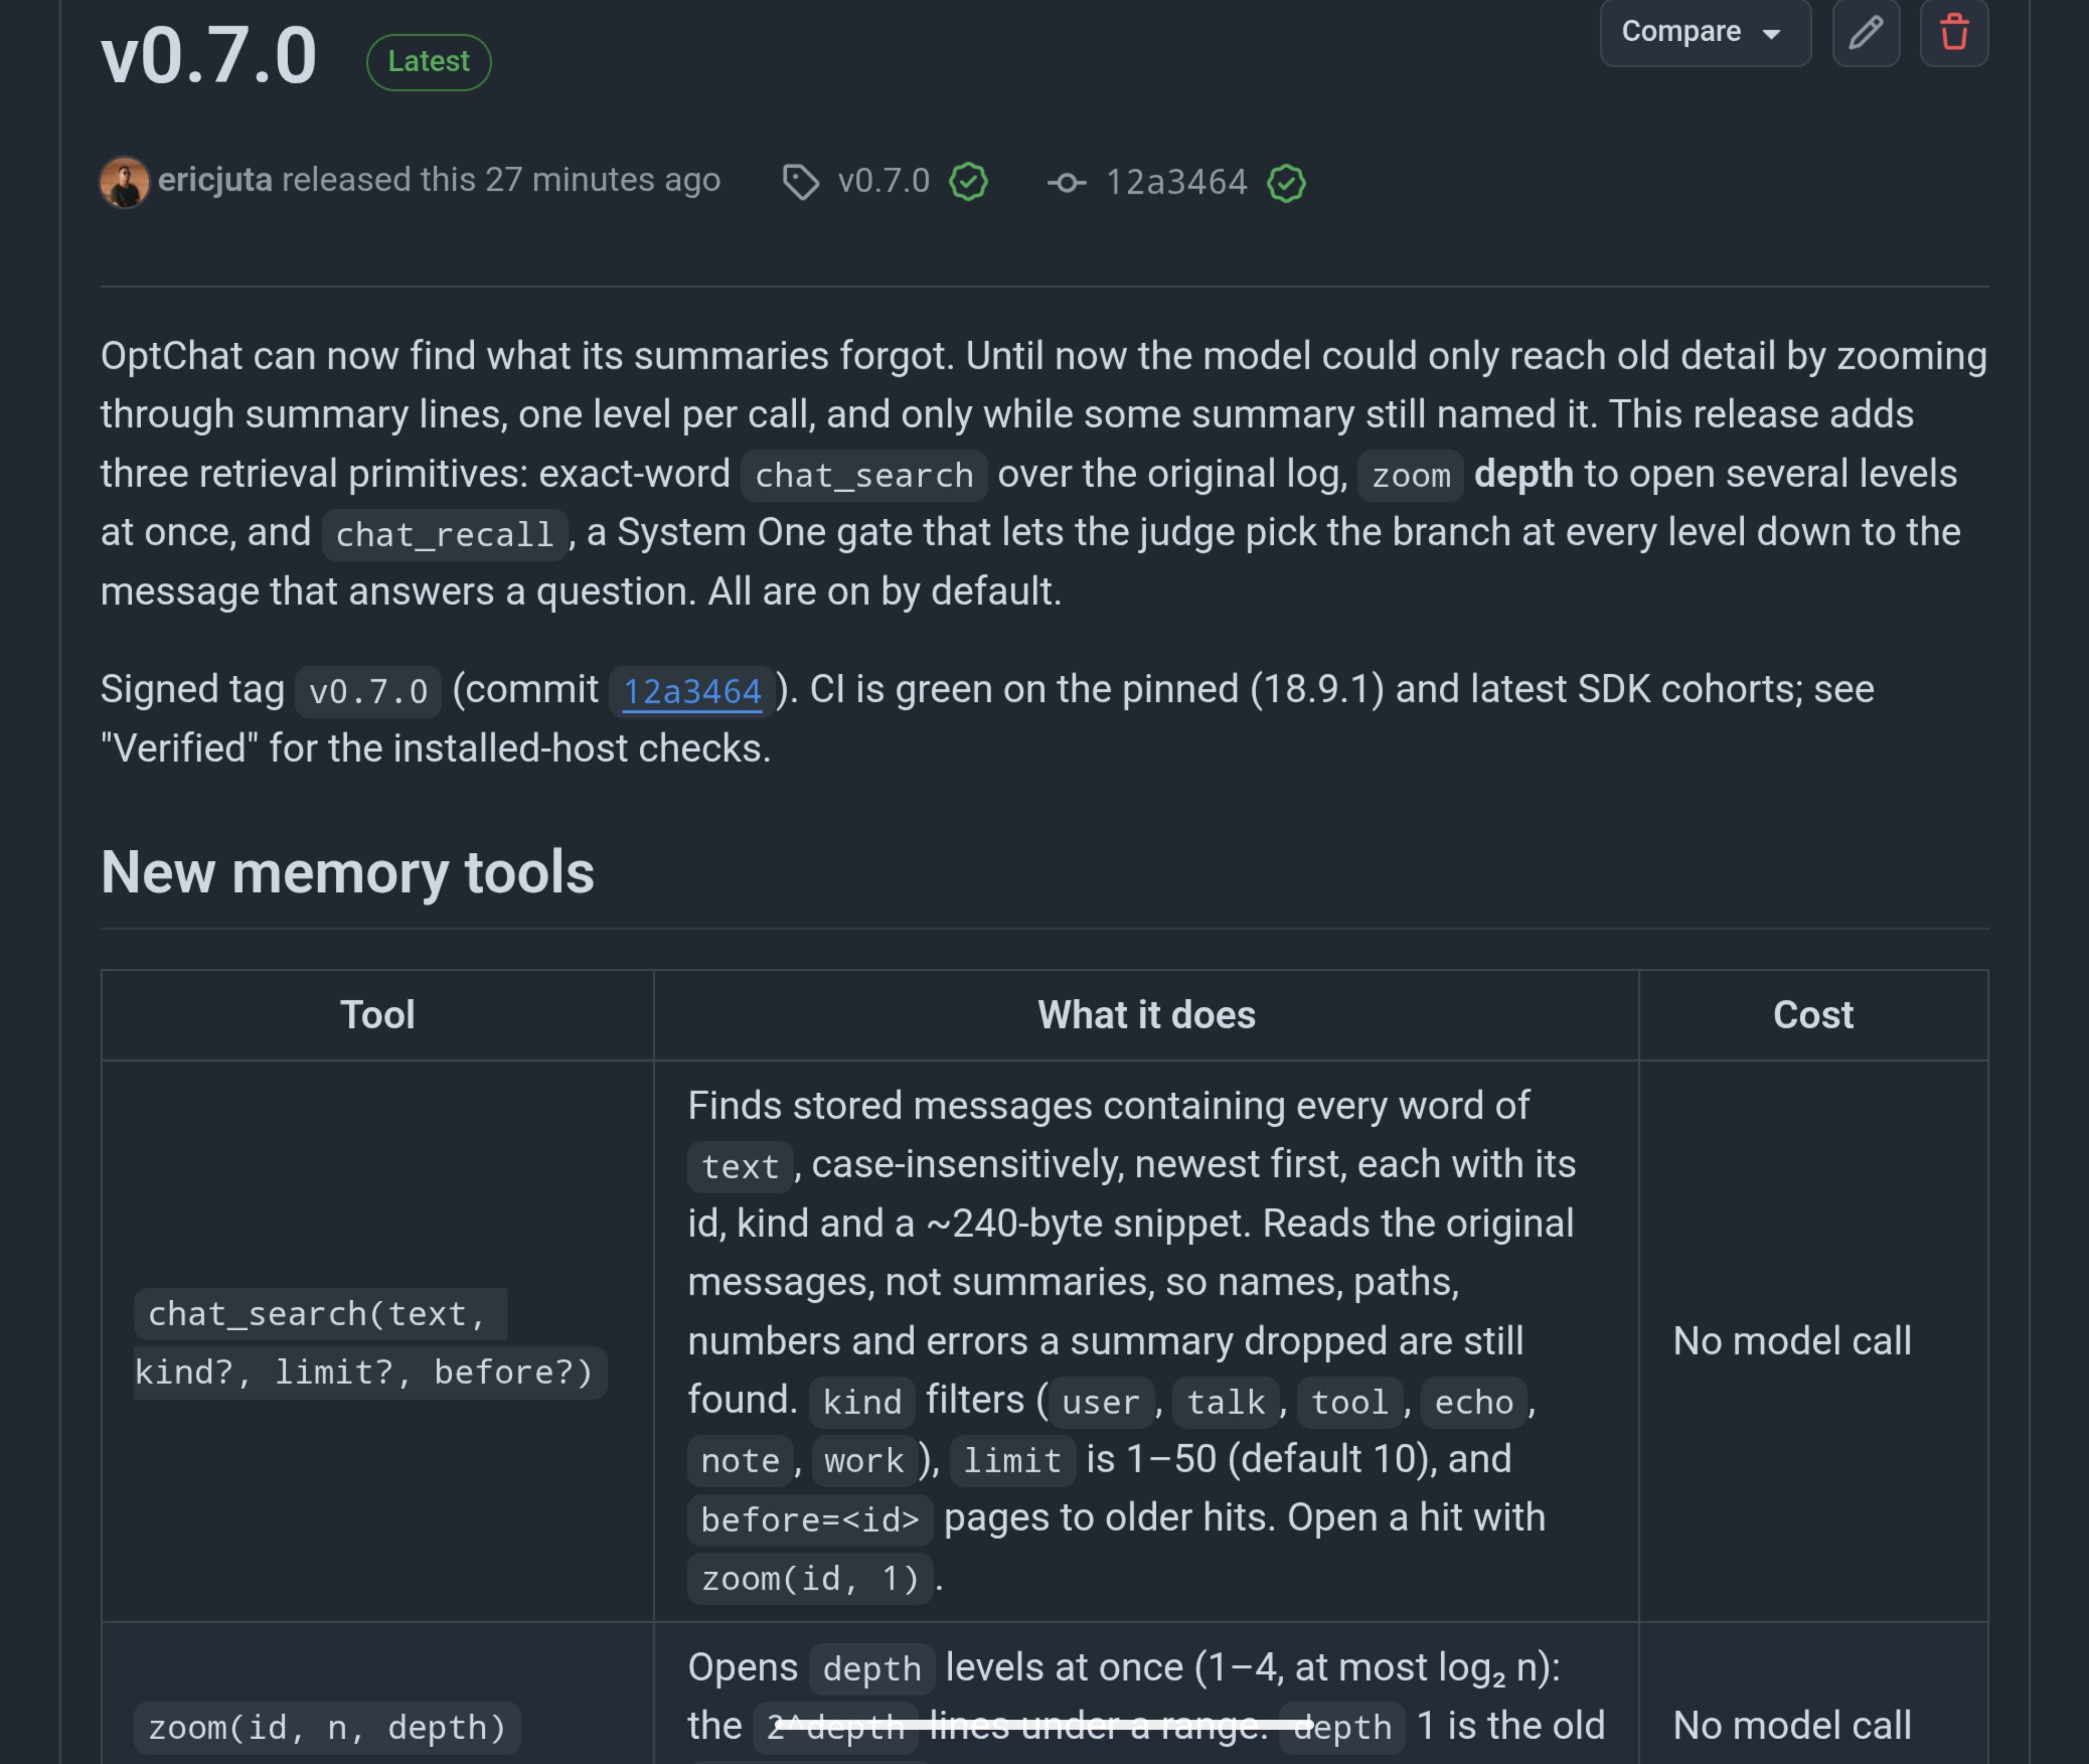
Task: Click the verified badge next to tag v0.7.0
Action: [968, 182]
